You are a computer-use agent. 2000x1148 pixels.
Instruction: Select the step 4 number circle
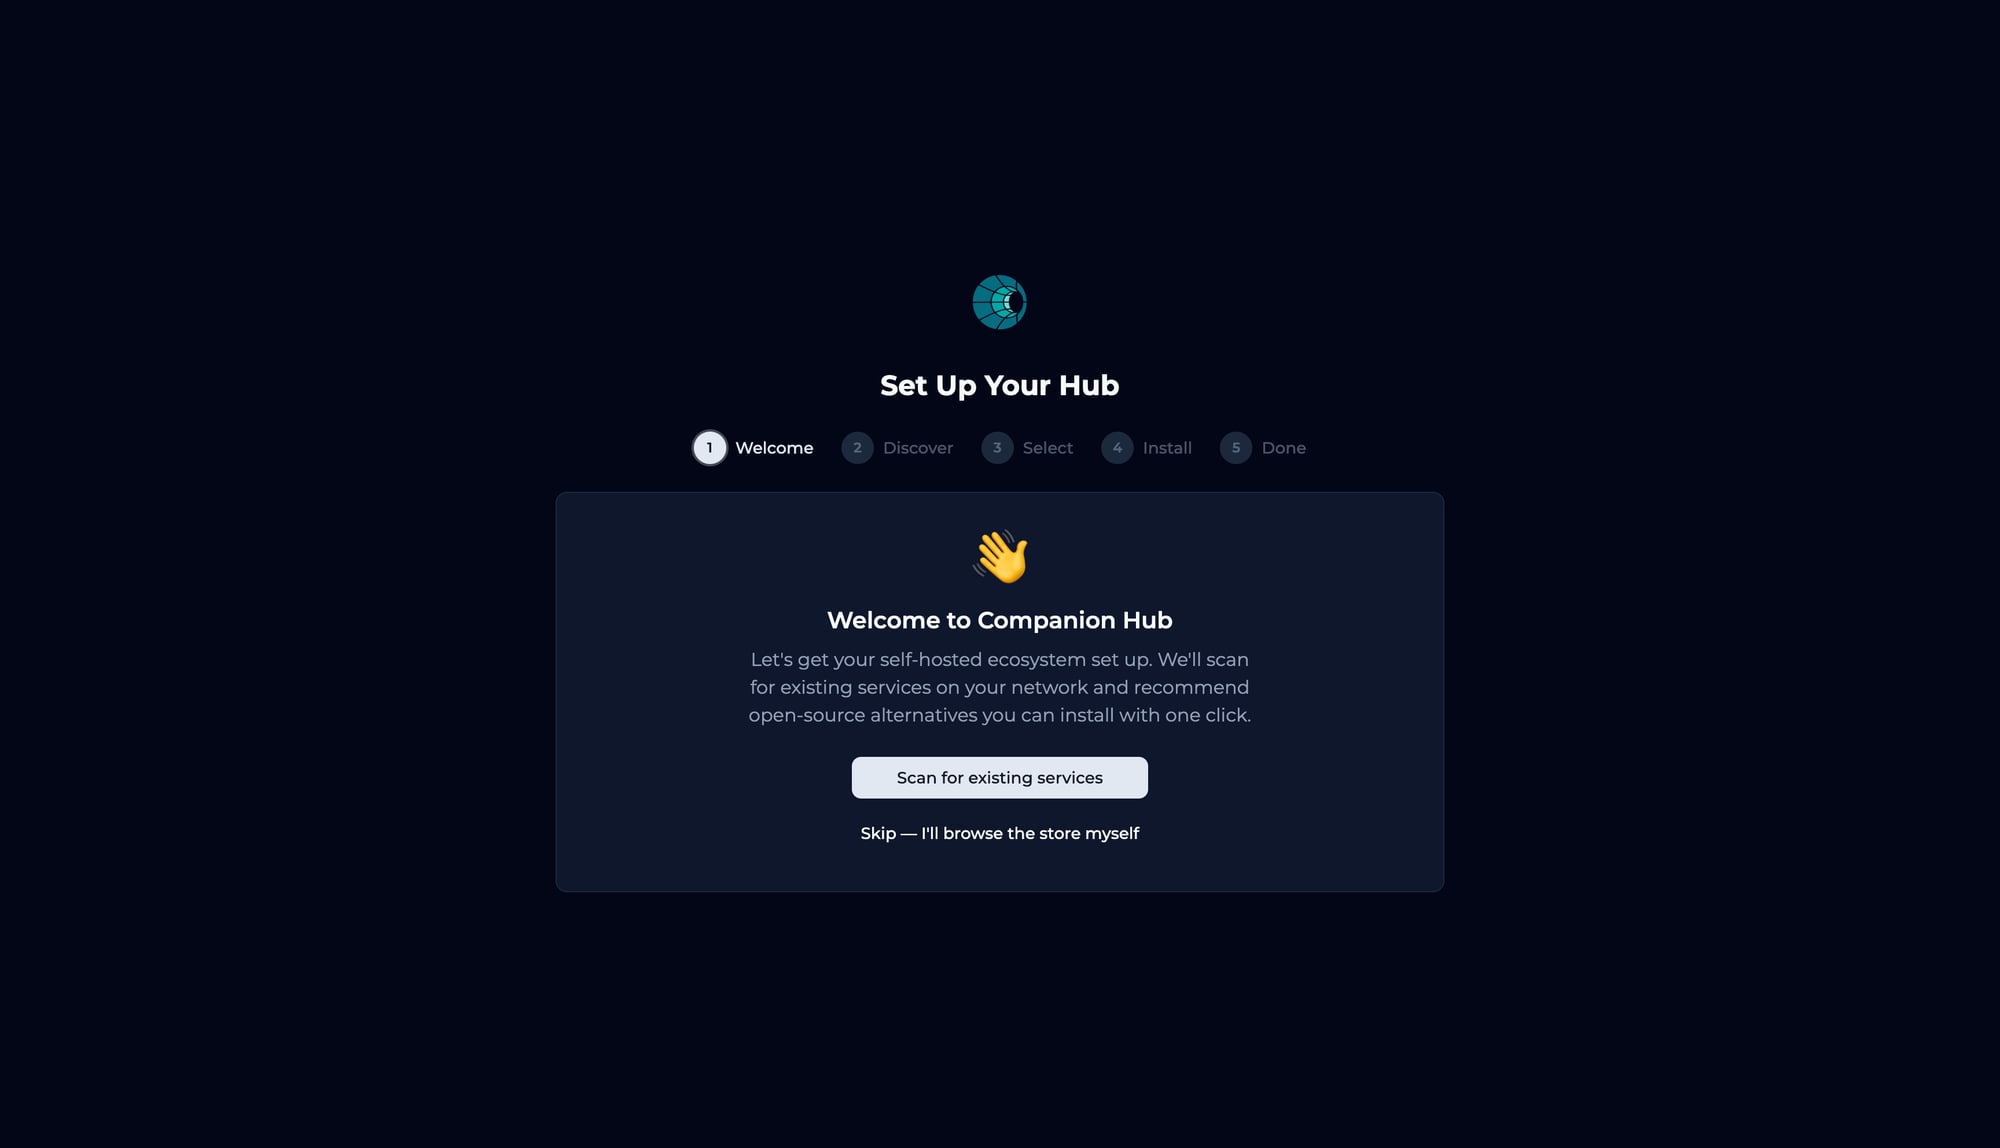coord(1117,448)
